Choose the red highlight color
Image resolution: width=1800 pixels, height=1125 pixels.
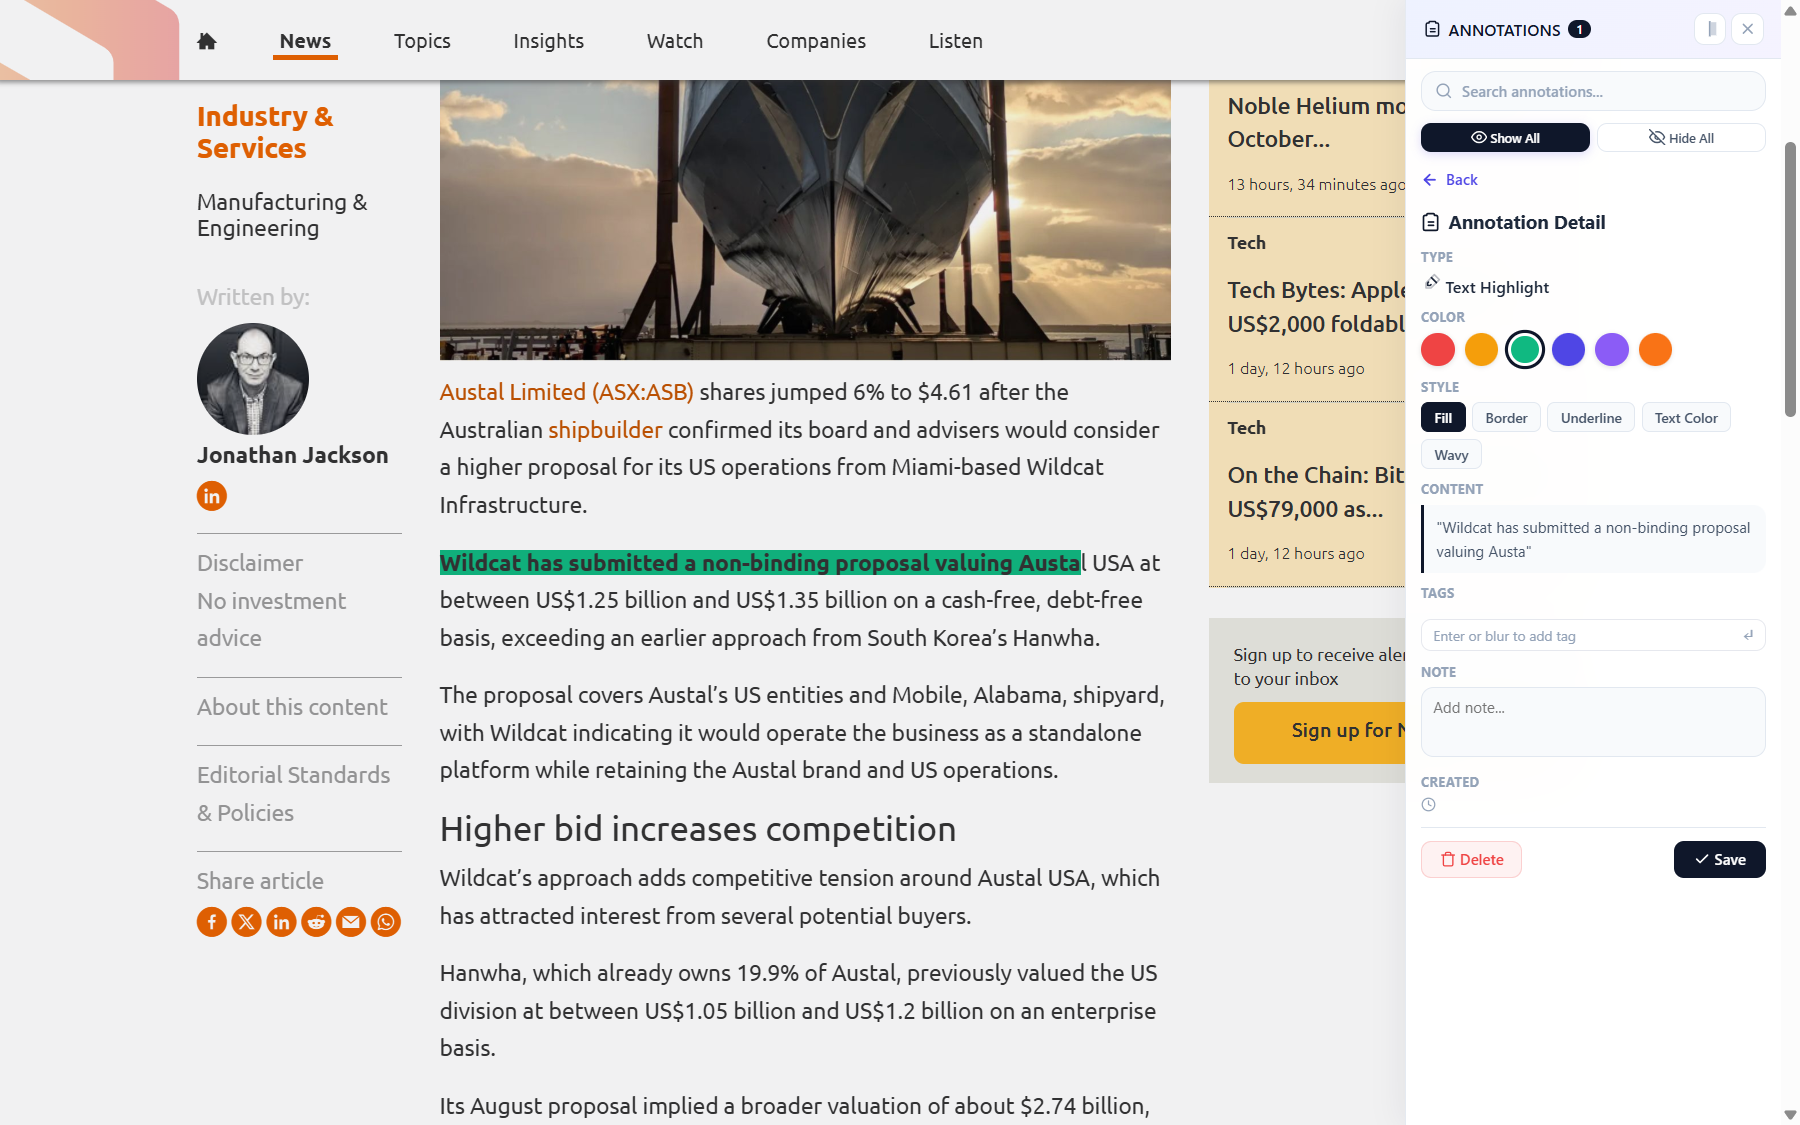pos(1438,350)
